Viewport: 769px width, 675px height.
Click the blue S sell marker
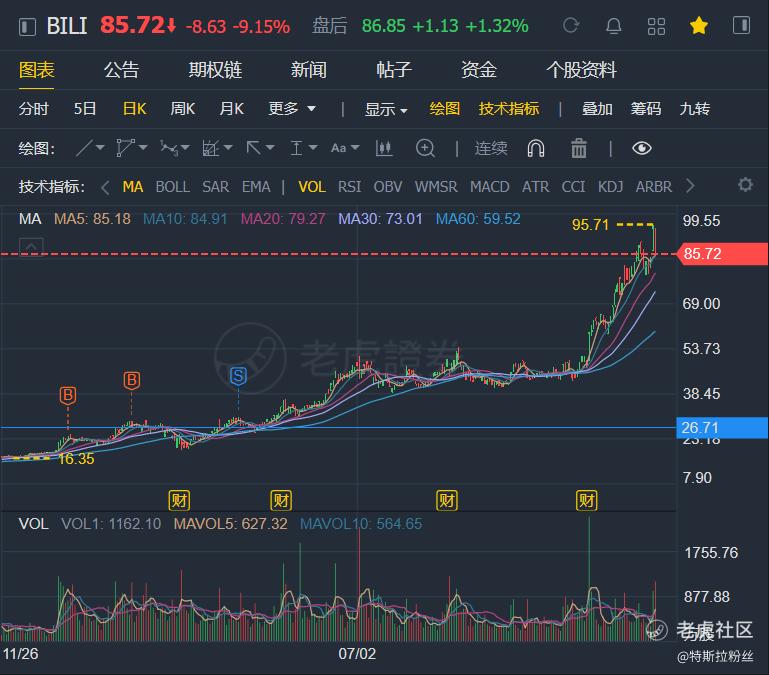[x=238, y=377]
